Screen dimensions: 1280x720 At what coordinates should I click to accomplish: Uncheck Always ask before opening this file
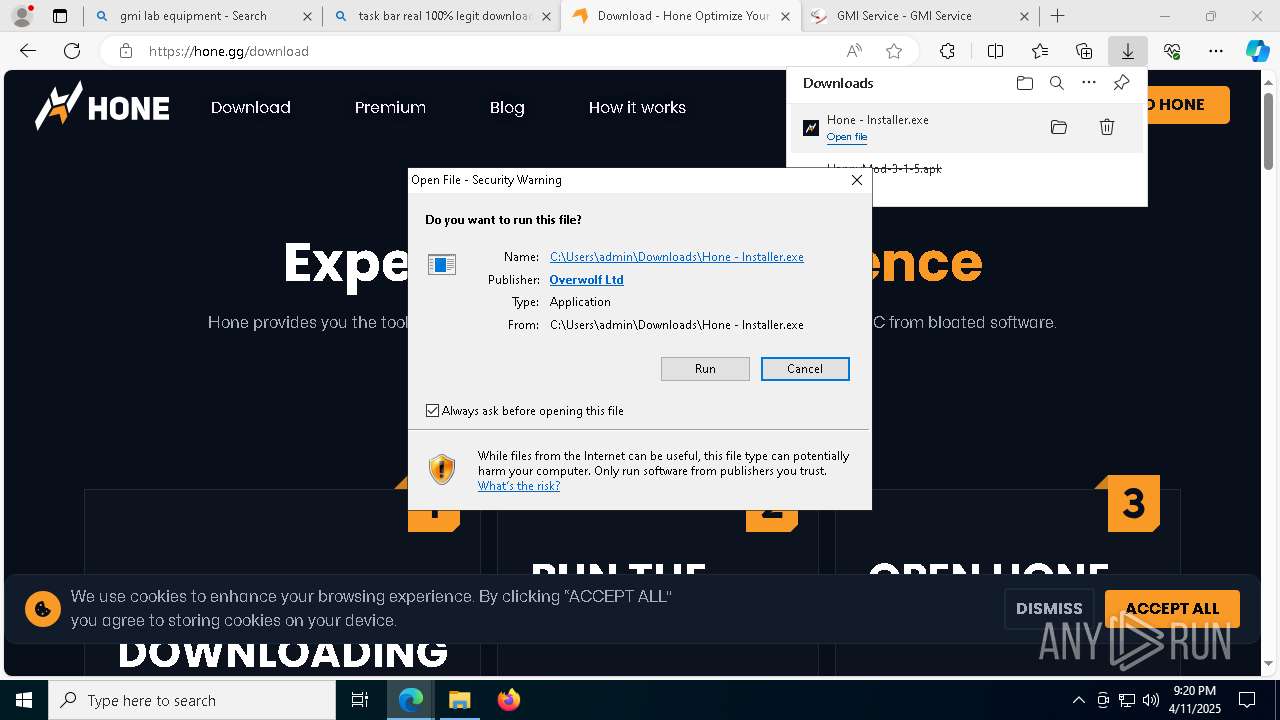(432, 411)
